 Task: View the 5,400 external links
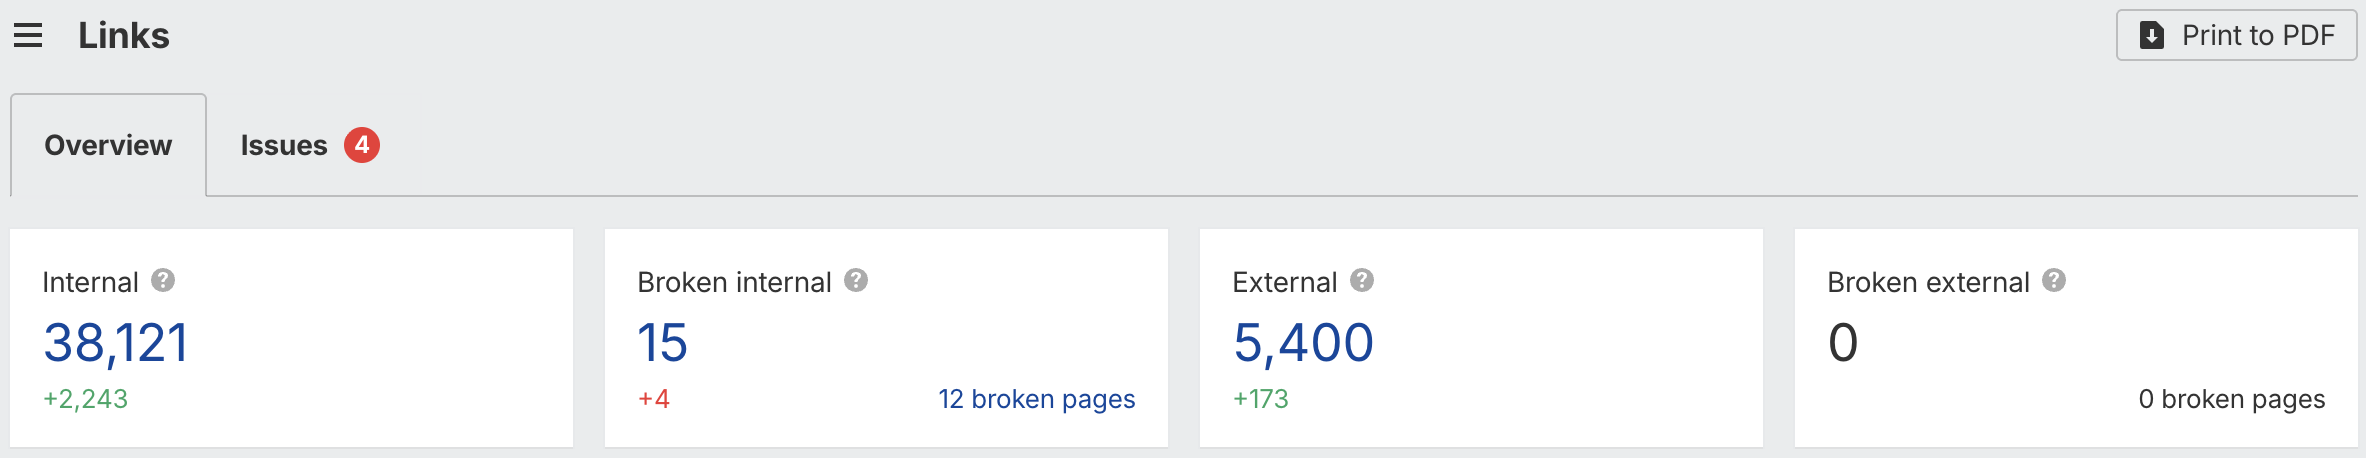(1303, 343)
